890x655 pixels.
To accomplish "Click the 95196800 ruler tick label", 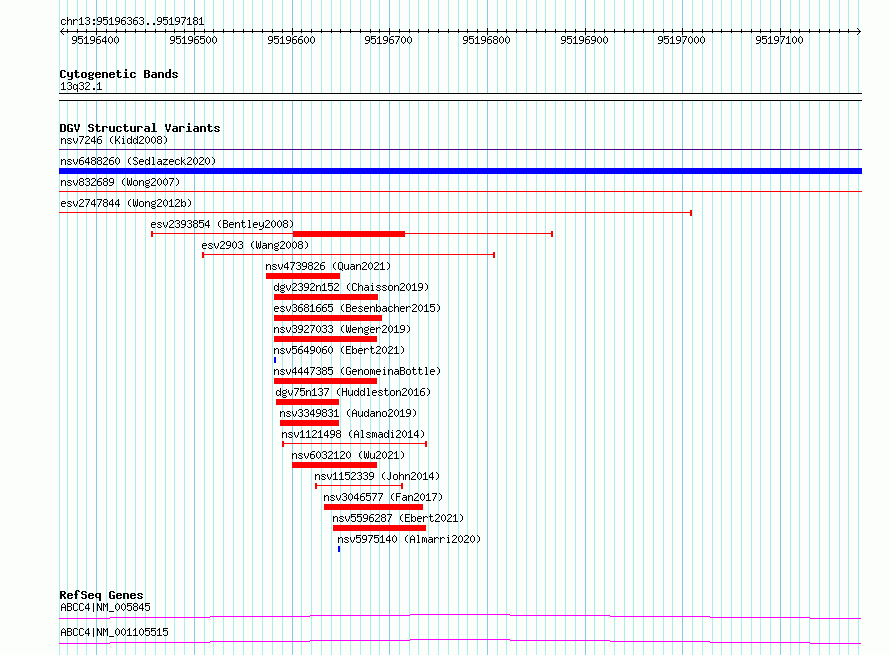I will click(x=486, y=40).
